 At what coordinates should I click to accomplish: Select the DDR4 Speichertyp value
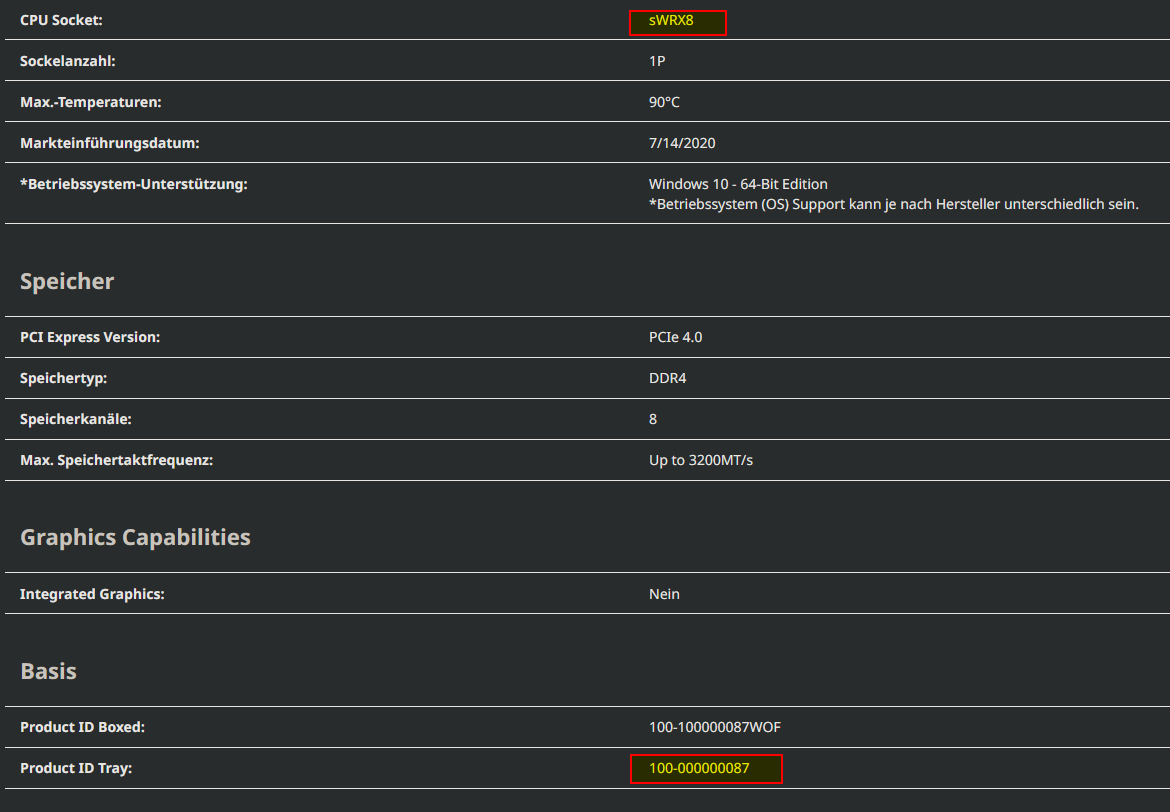[667, 378]
